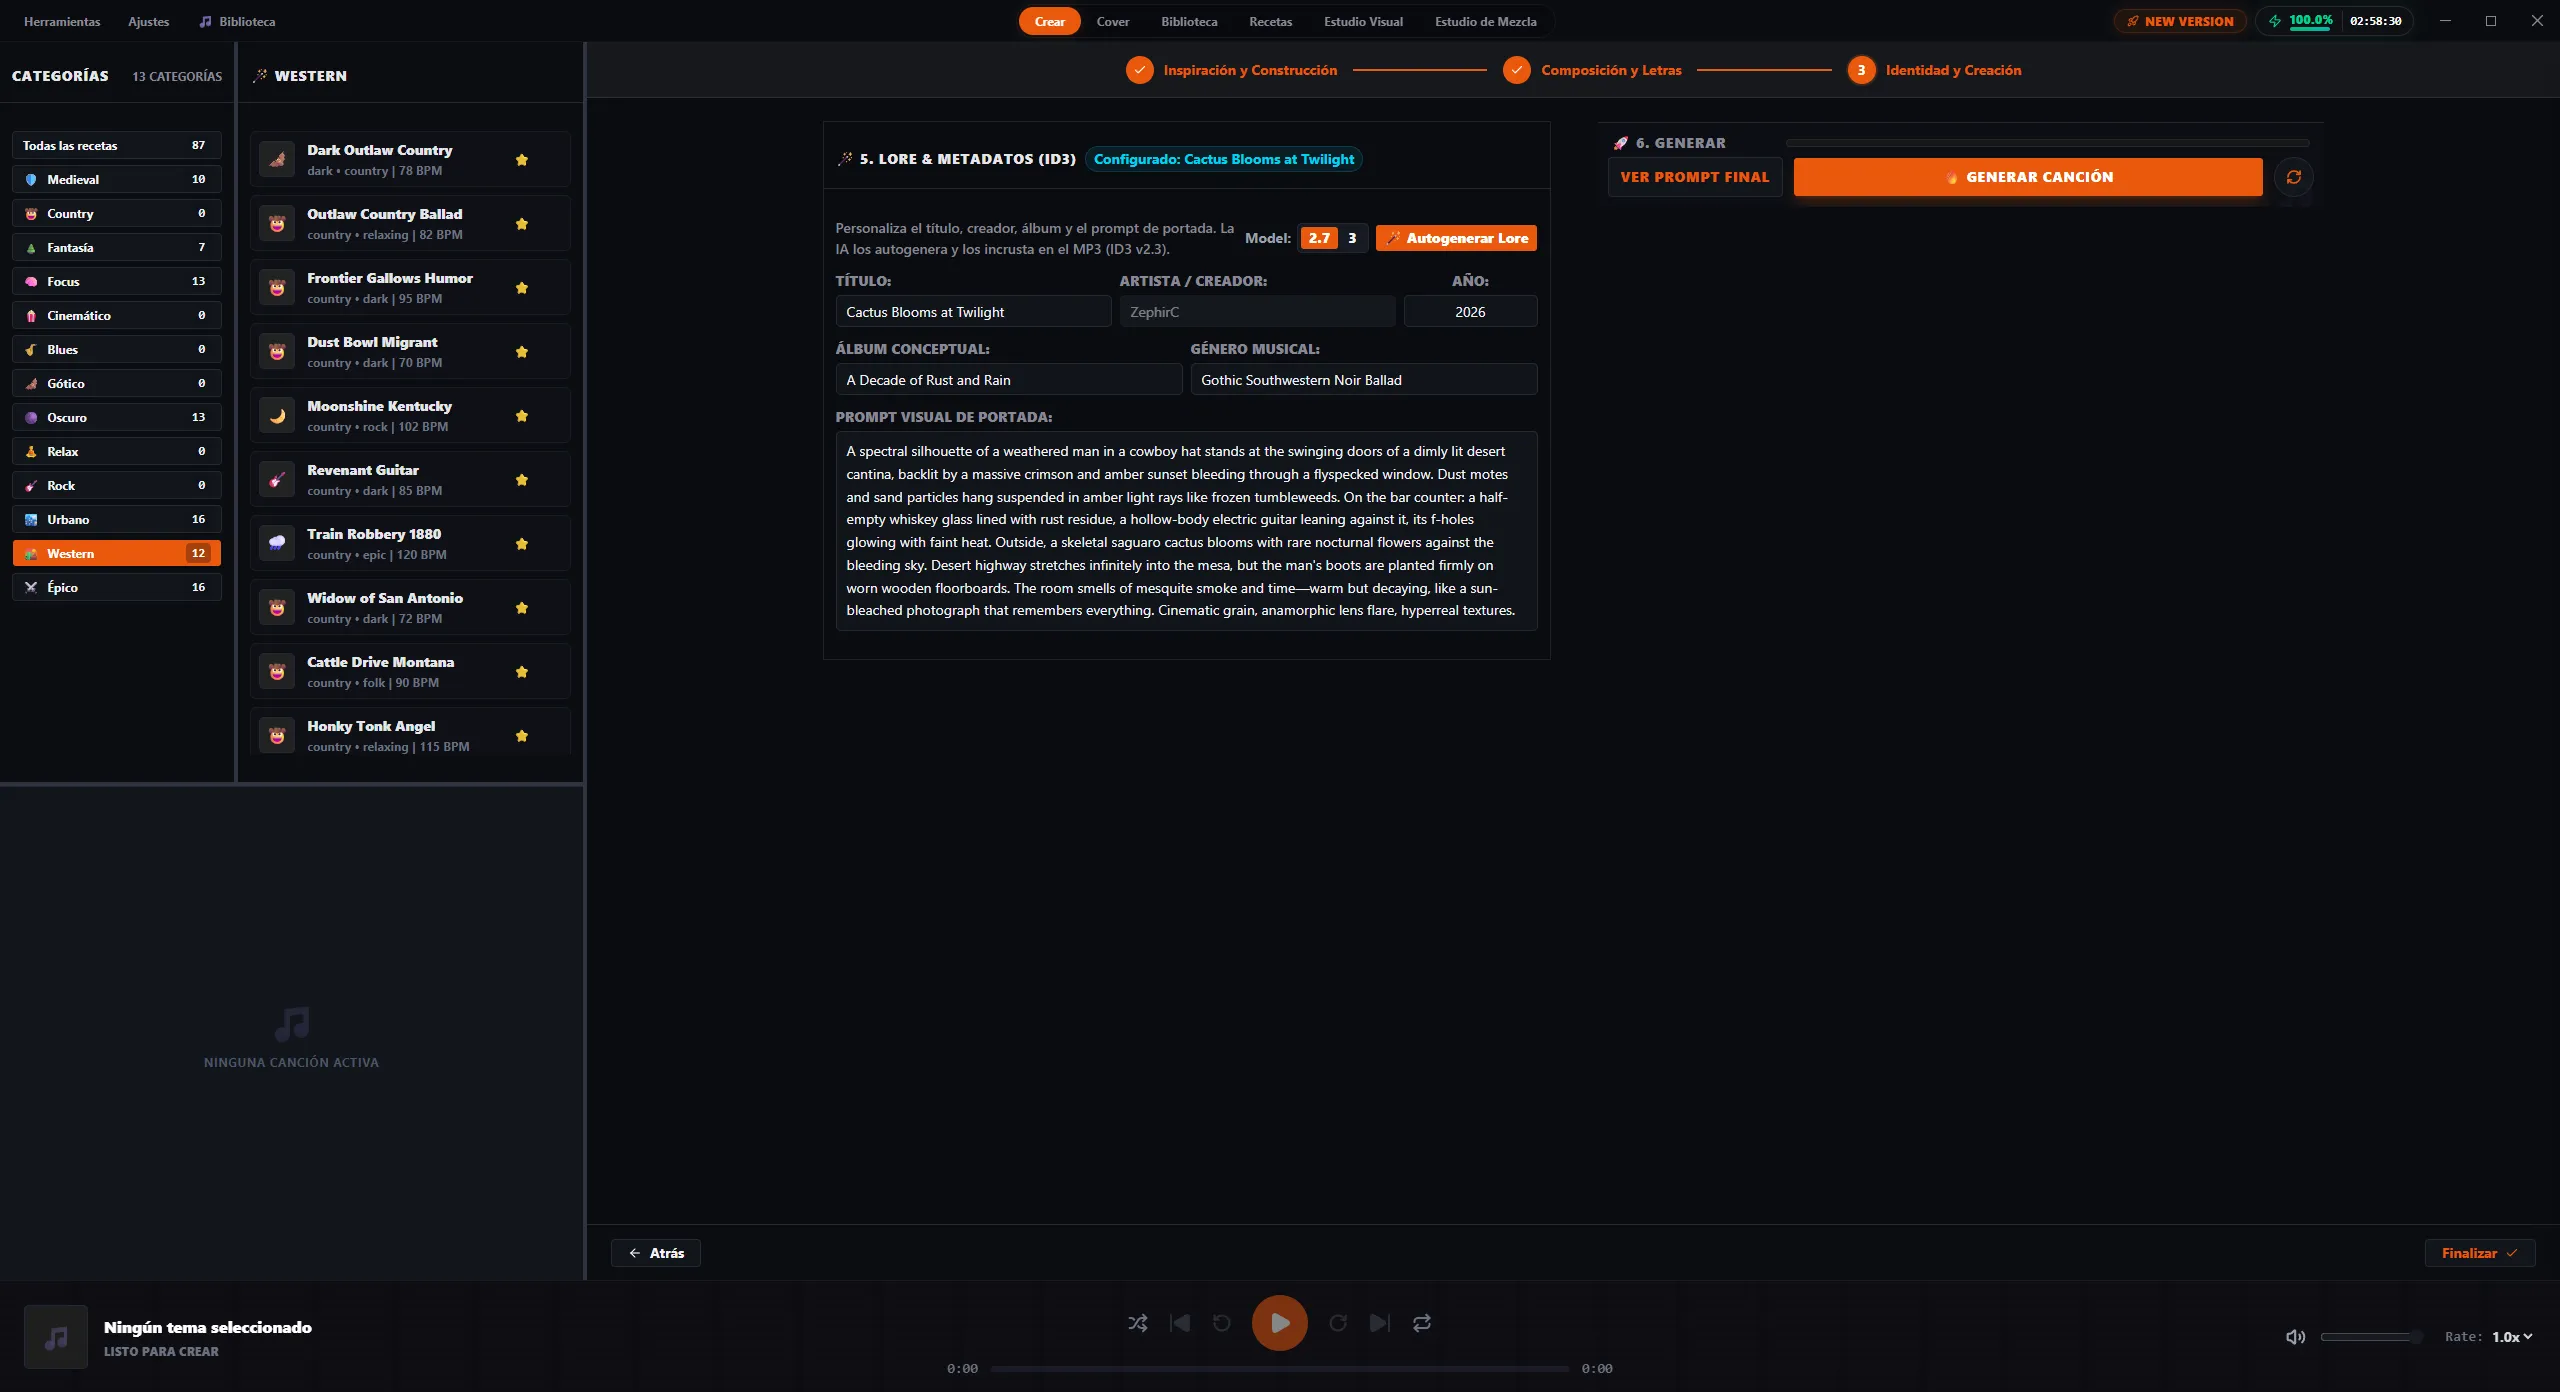
Task: Click the Urbano city category icon
Action: pyautogui.click(x=31, y=520)
